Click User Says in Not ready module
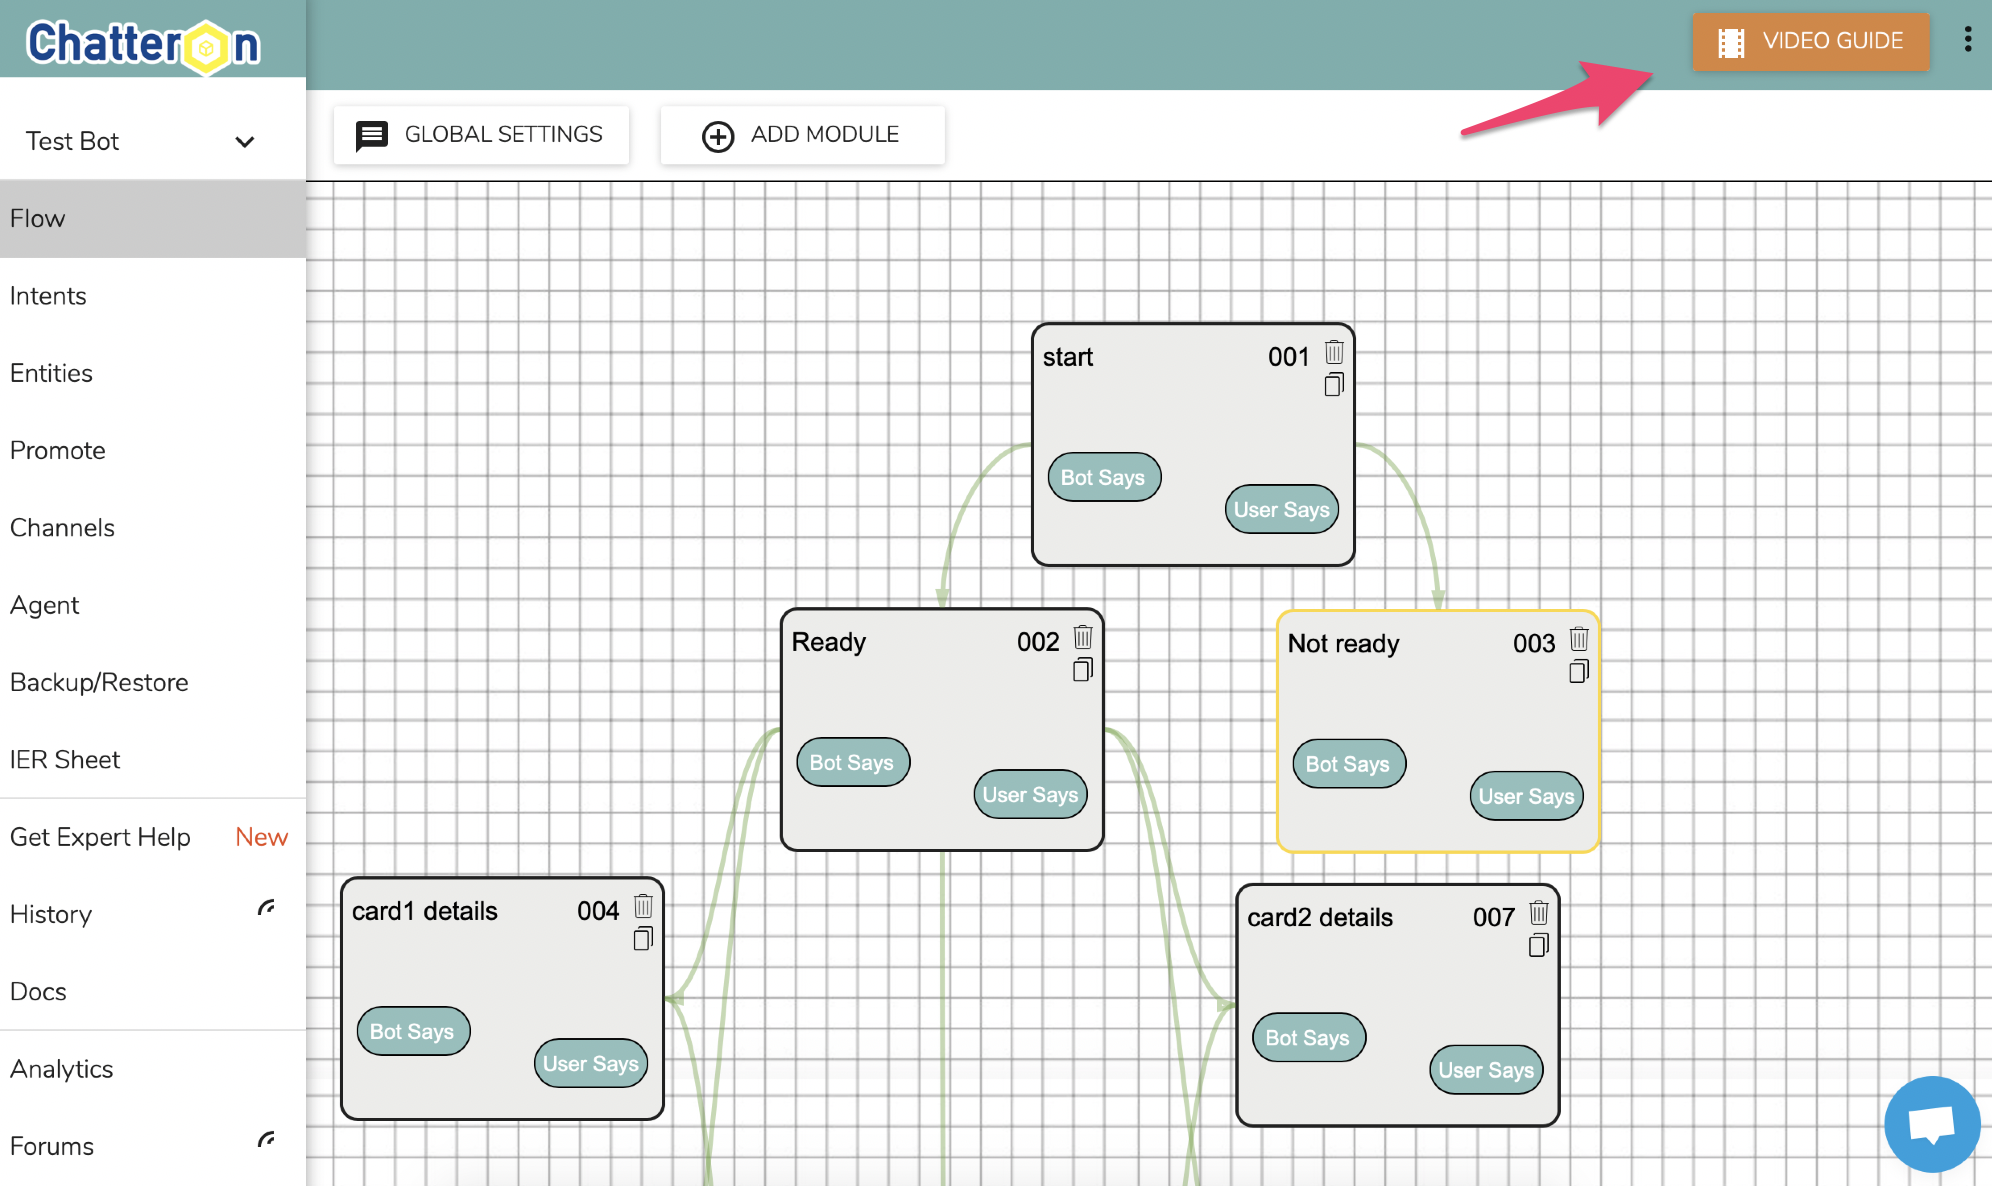Viewport: 1992px width, 1186px height. coord(1526,796)
